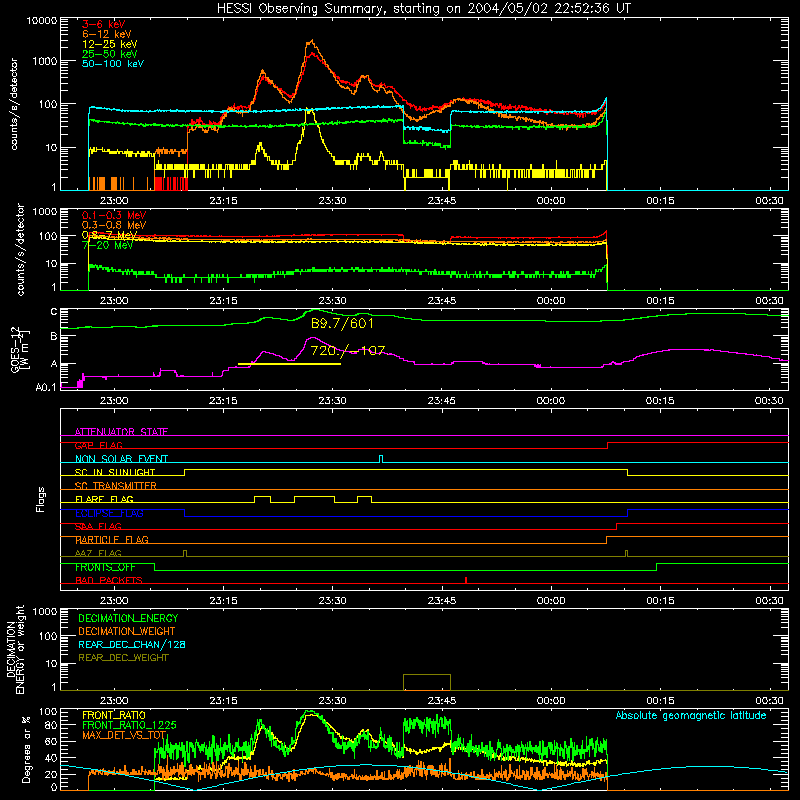Viewport: 800px width, 800px height.
Task: Click the 720./-107 position annotation
Action: click(x=347, y=351)
